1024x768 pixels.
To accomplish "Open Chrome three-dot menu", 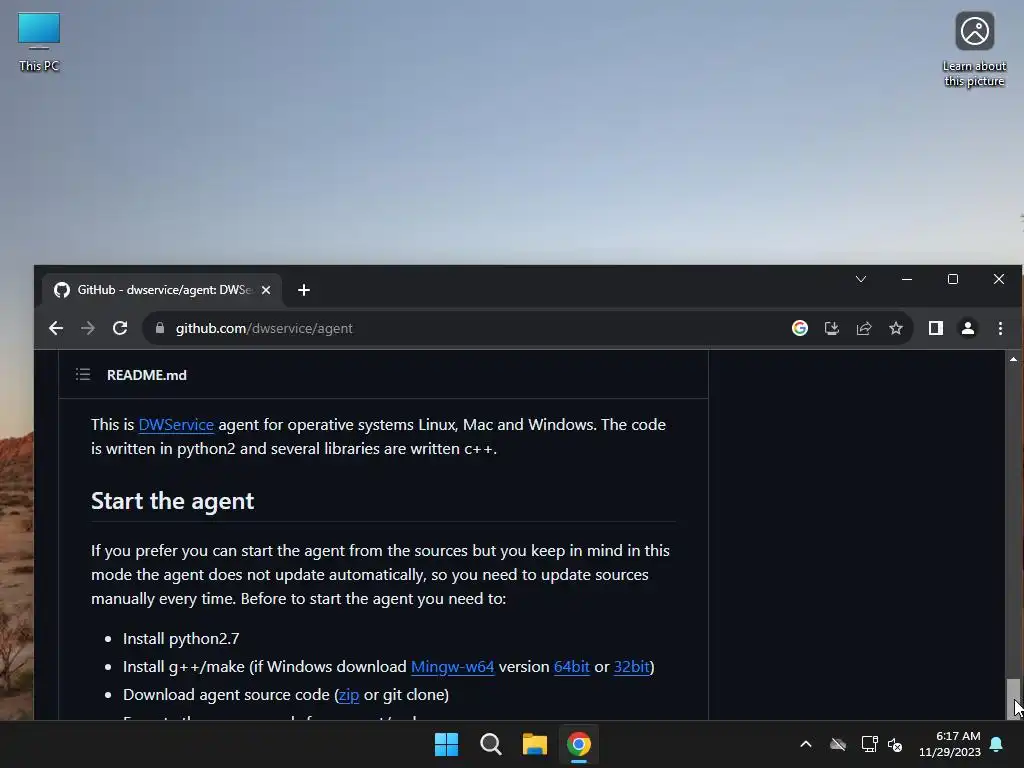I will pos(1000,328).
